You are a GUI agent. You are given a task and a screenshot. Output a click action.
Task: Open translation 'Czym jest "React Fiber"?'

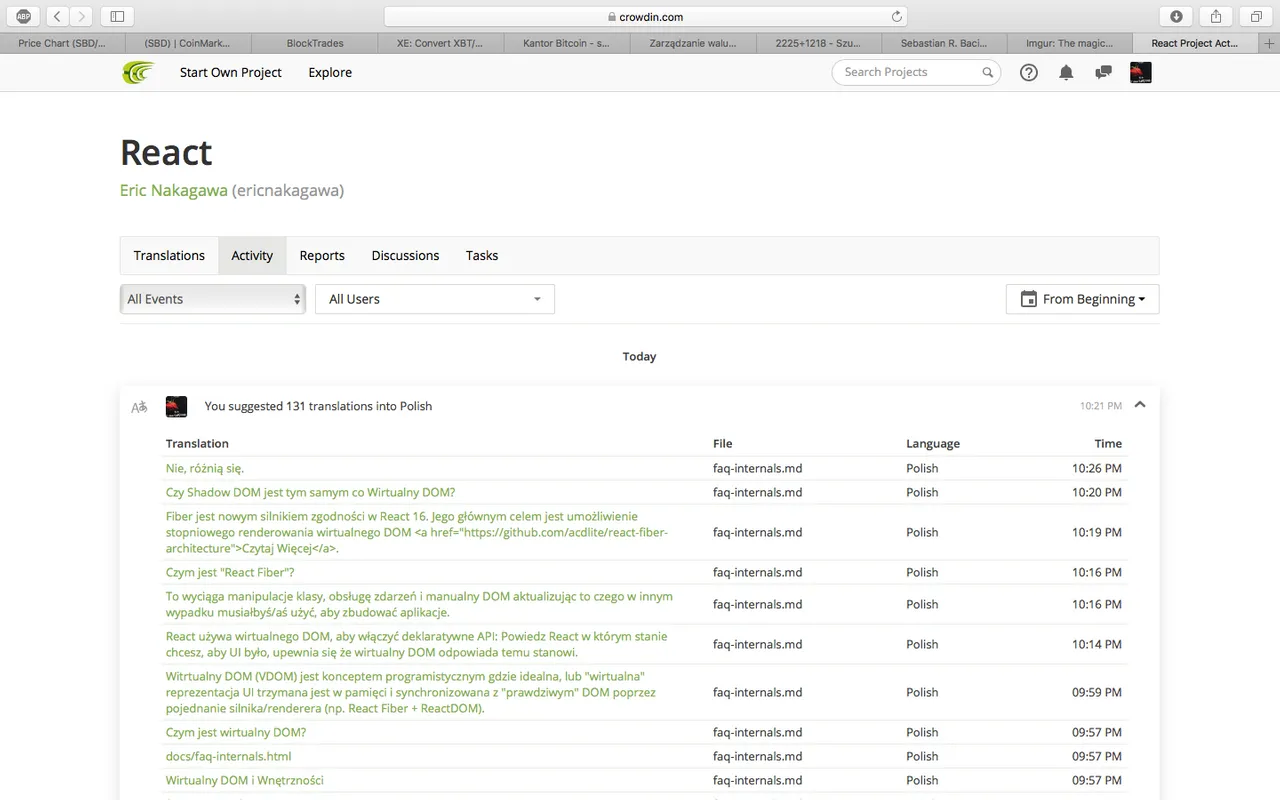click(x=230, y=572)
